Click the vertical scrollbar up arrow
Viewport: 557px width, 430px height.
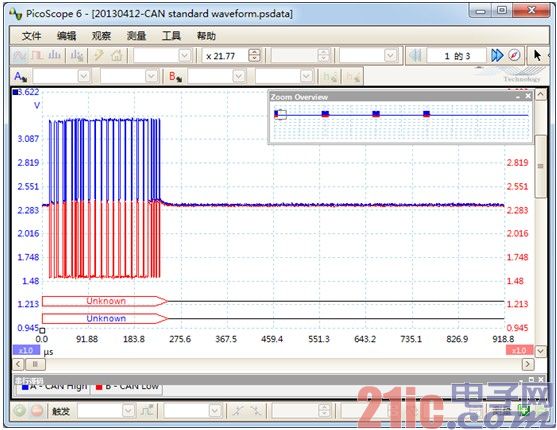tap(540, 95)
